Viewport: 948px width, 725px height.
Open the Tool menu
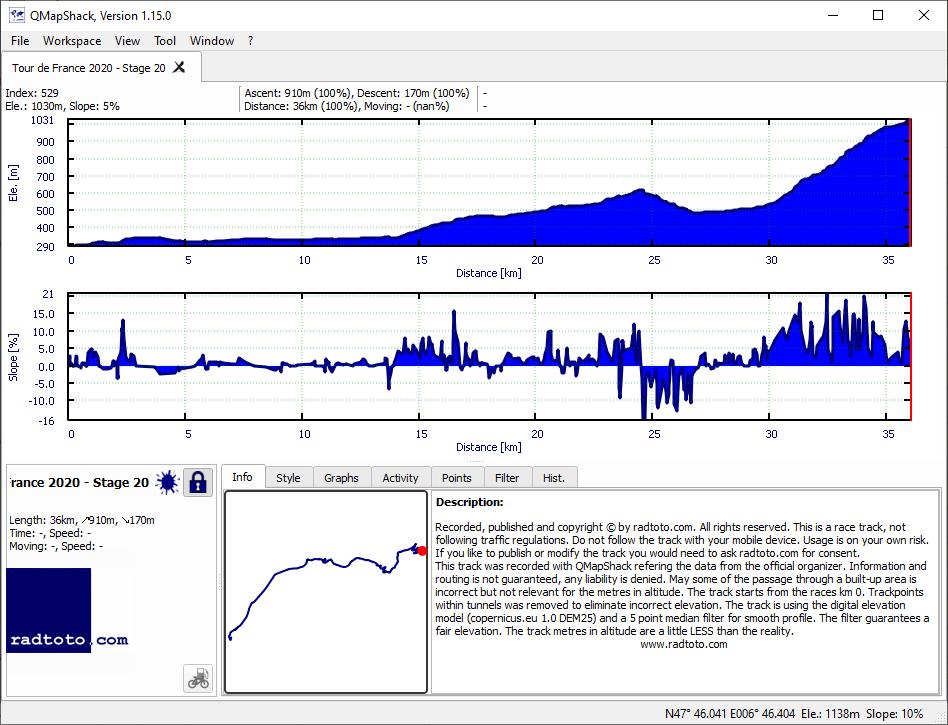[164, 41]
